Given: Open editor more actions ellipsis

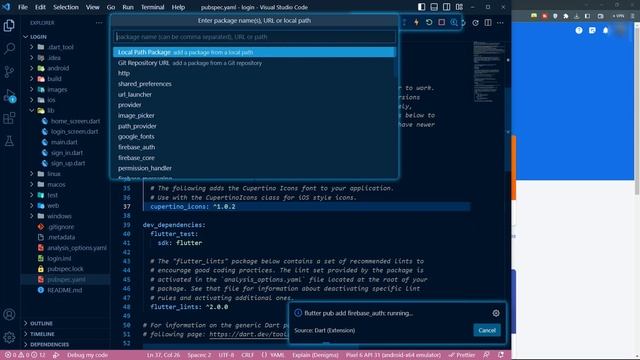Looking at the screenshot, I should 500,23.
